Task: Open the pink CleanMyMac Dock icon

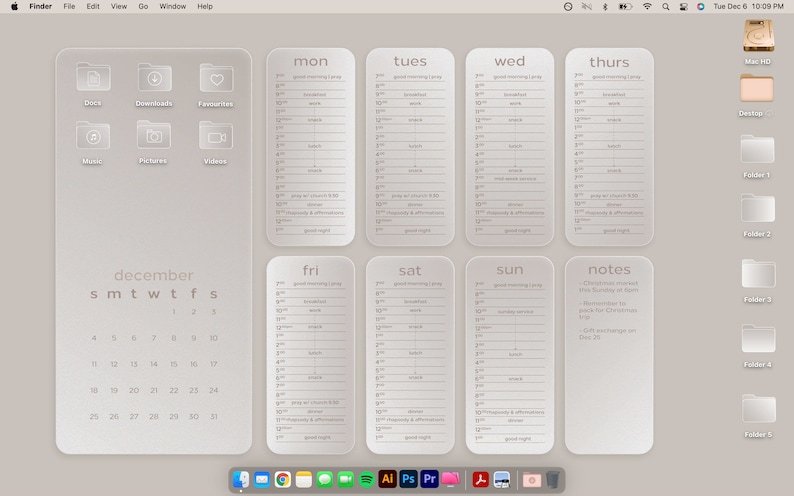Action: [450, 479]
